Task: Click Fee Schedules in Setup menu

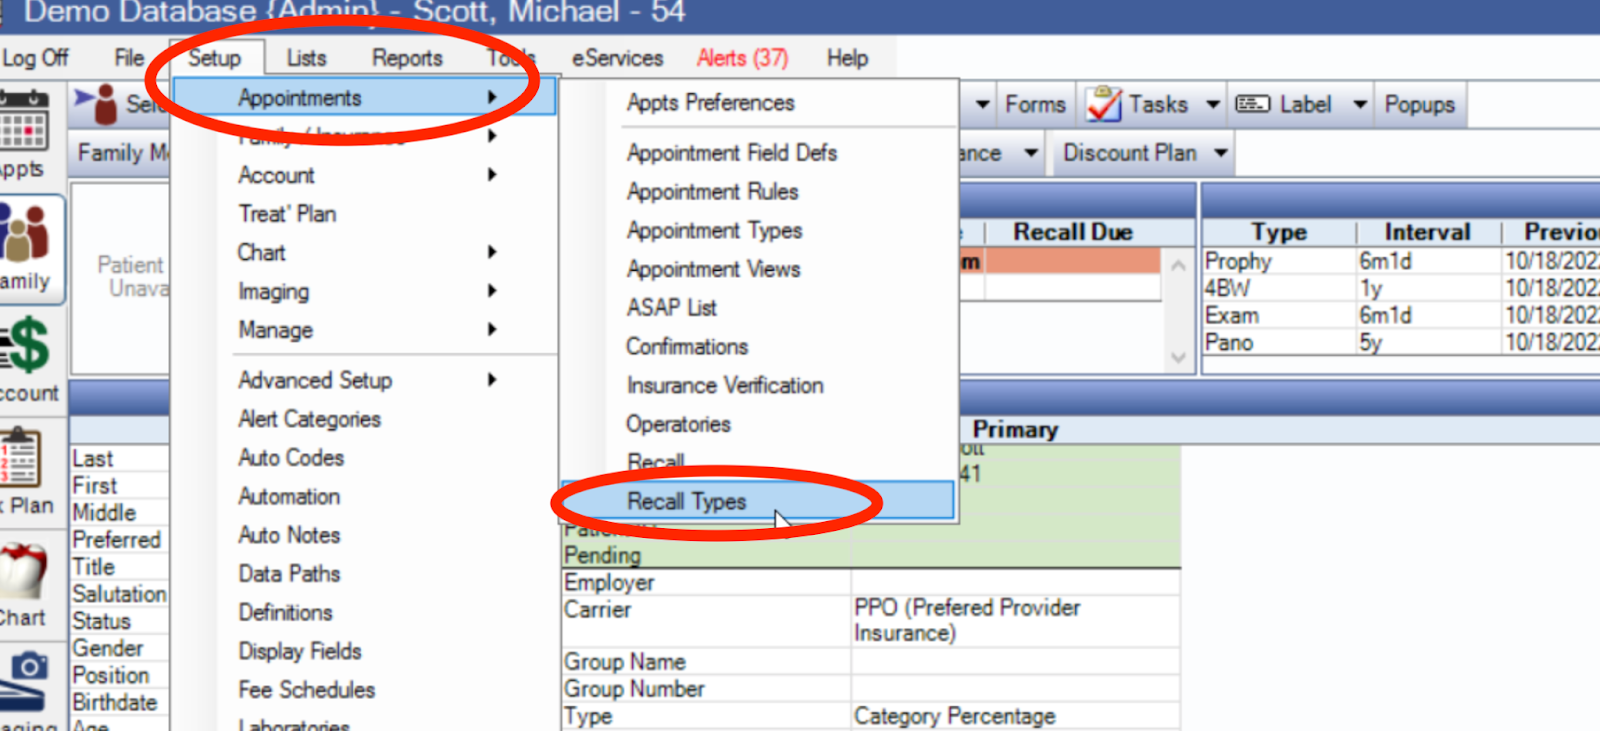Action: click(306, 690)
